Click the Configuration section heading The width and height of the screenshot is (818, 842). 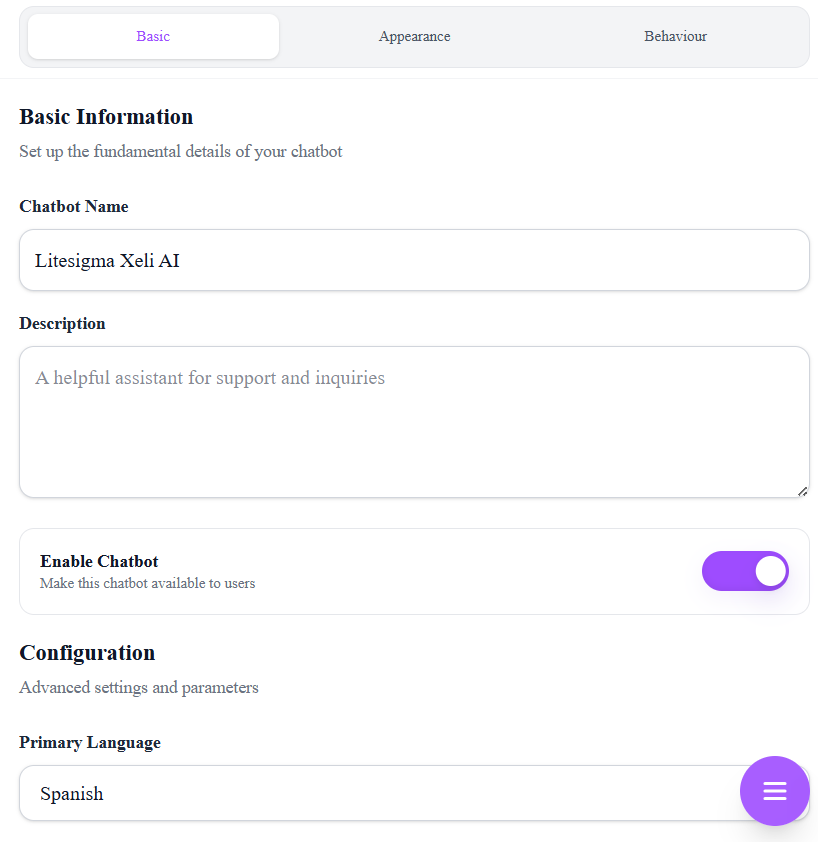pos(87,652)
